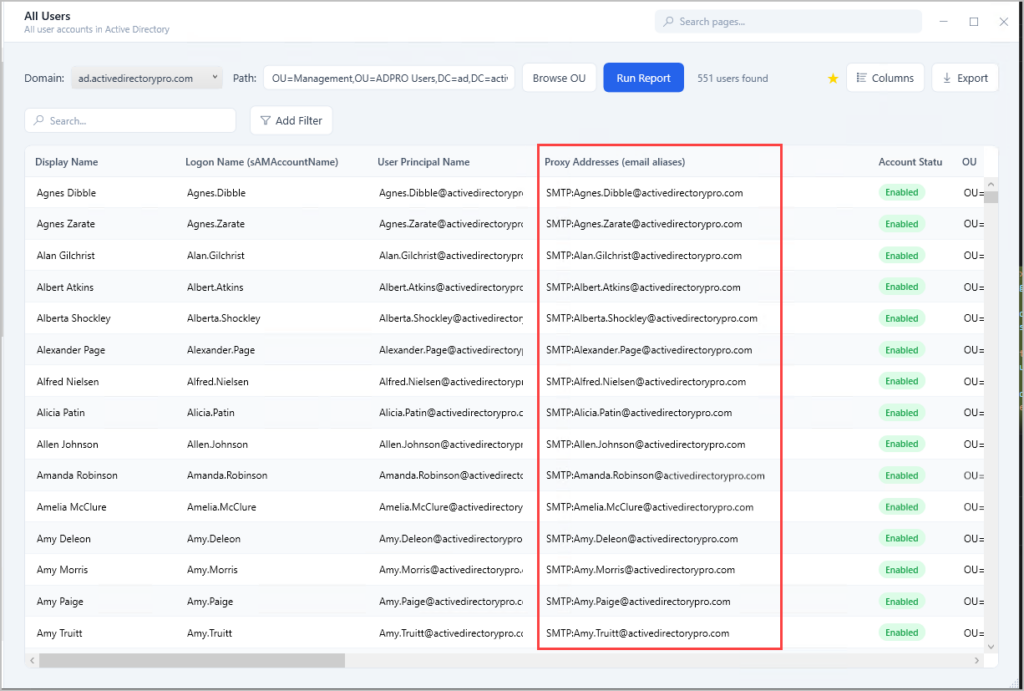This screenshot has width=1024, height=691.
Task: Select the Agnes Dibble display name
Action: tap(66, 193)
